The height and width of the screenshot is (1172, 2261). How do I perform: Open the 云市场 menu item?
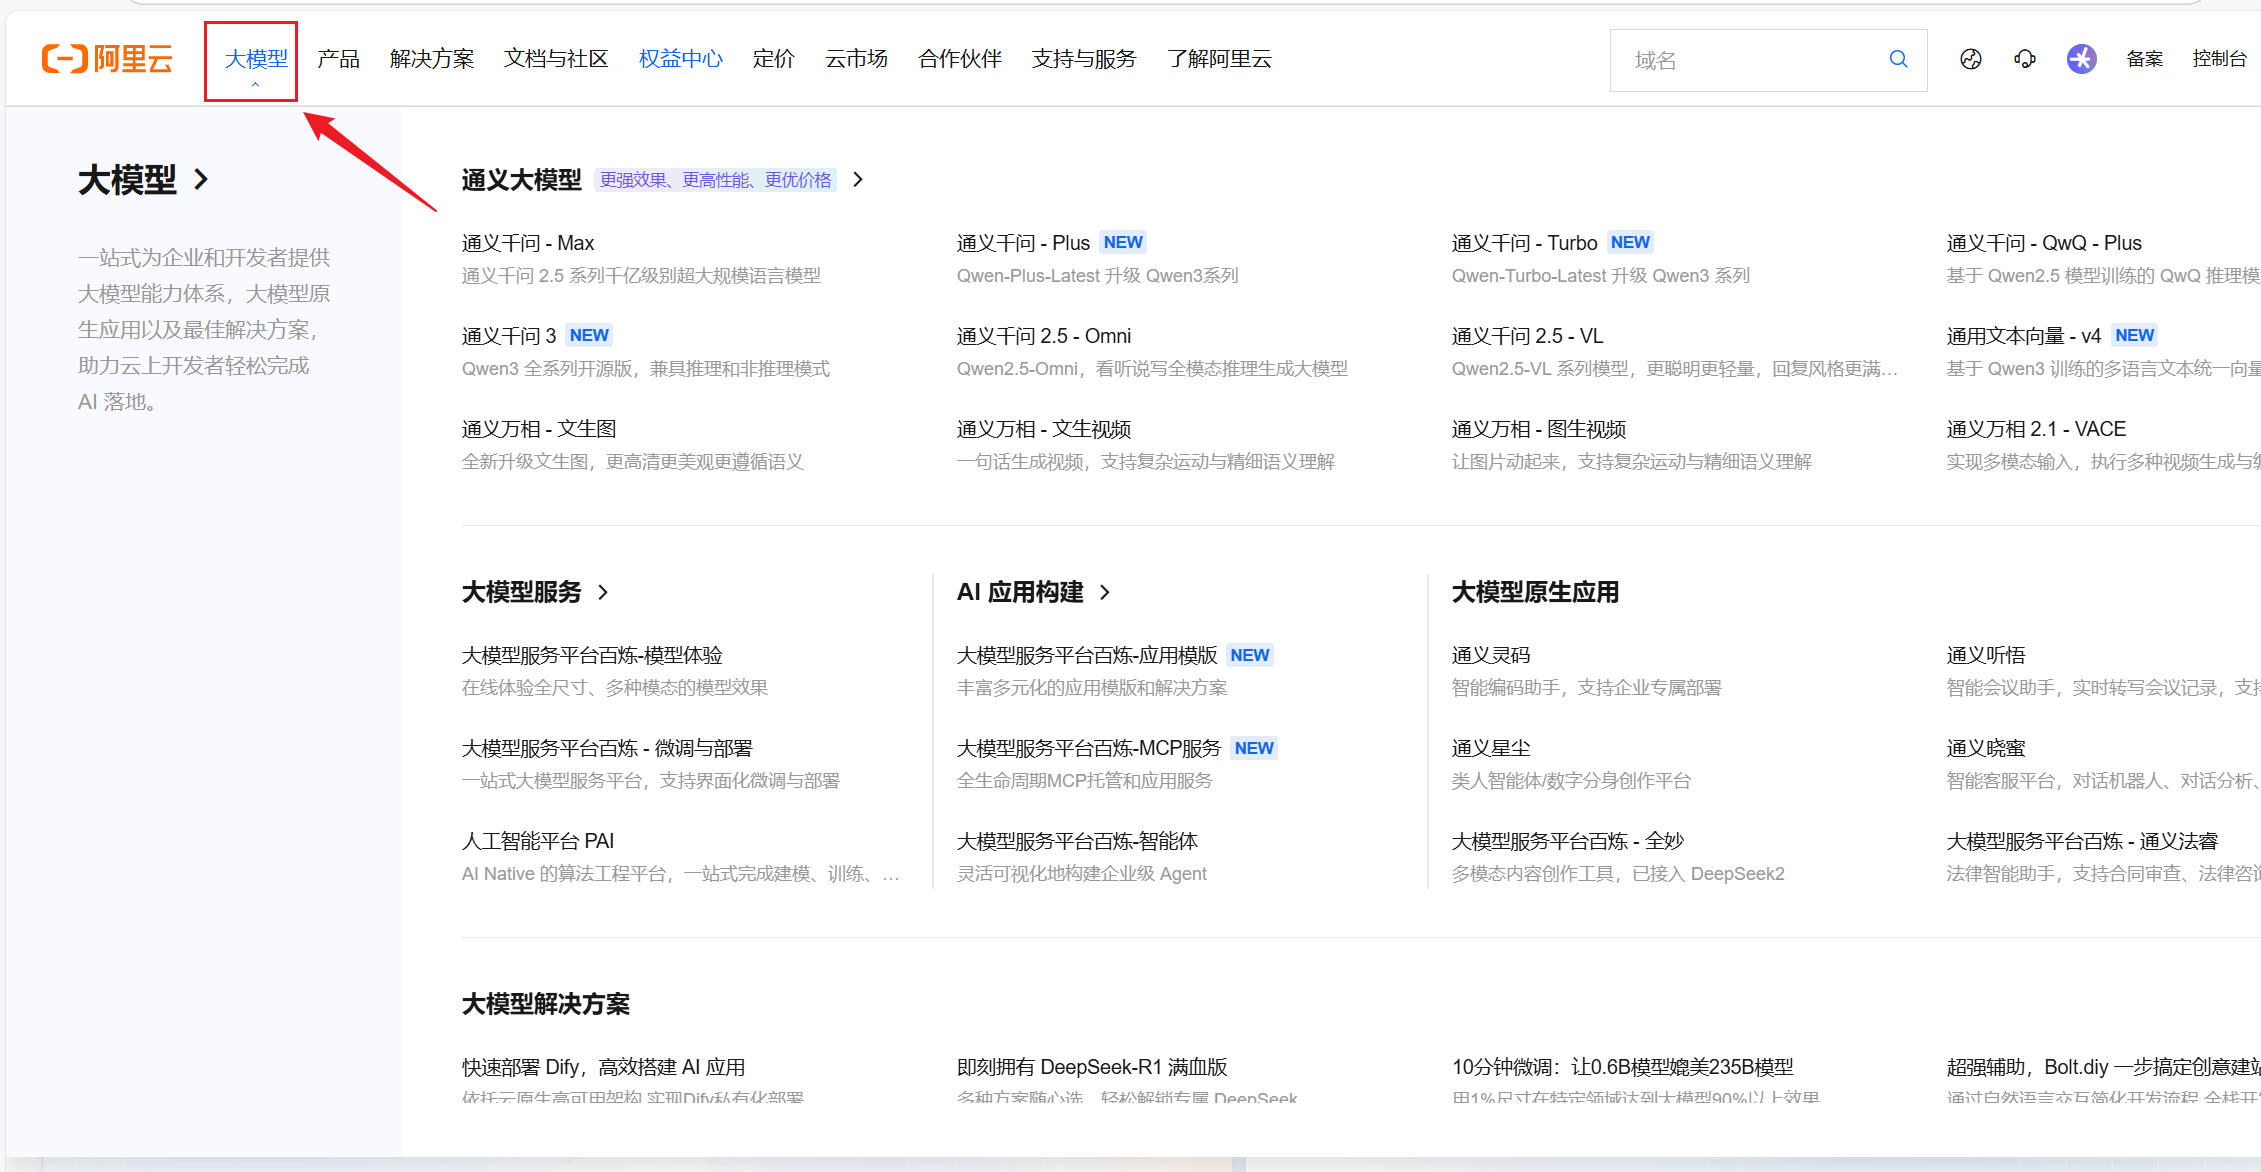857,59
